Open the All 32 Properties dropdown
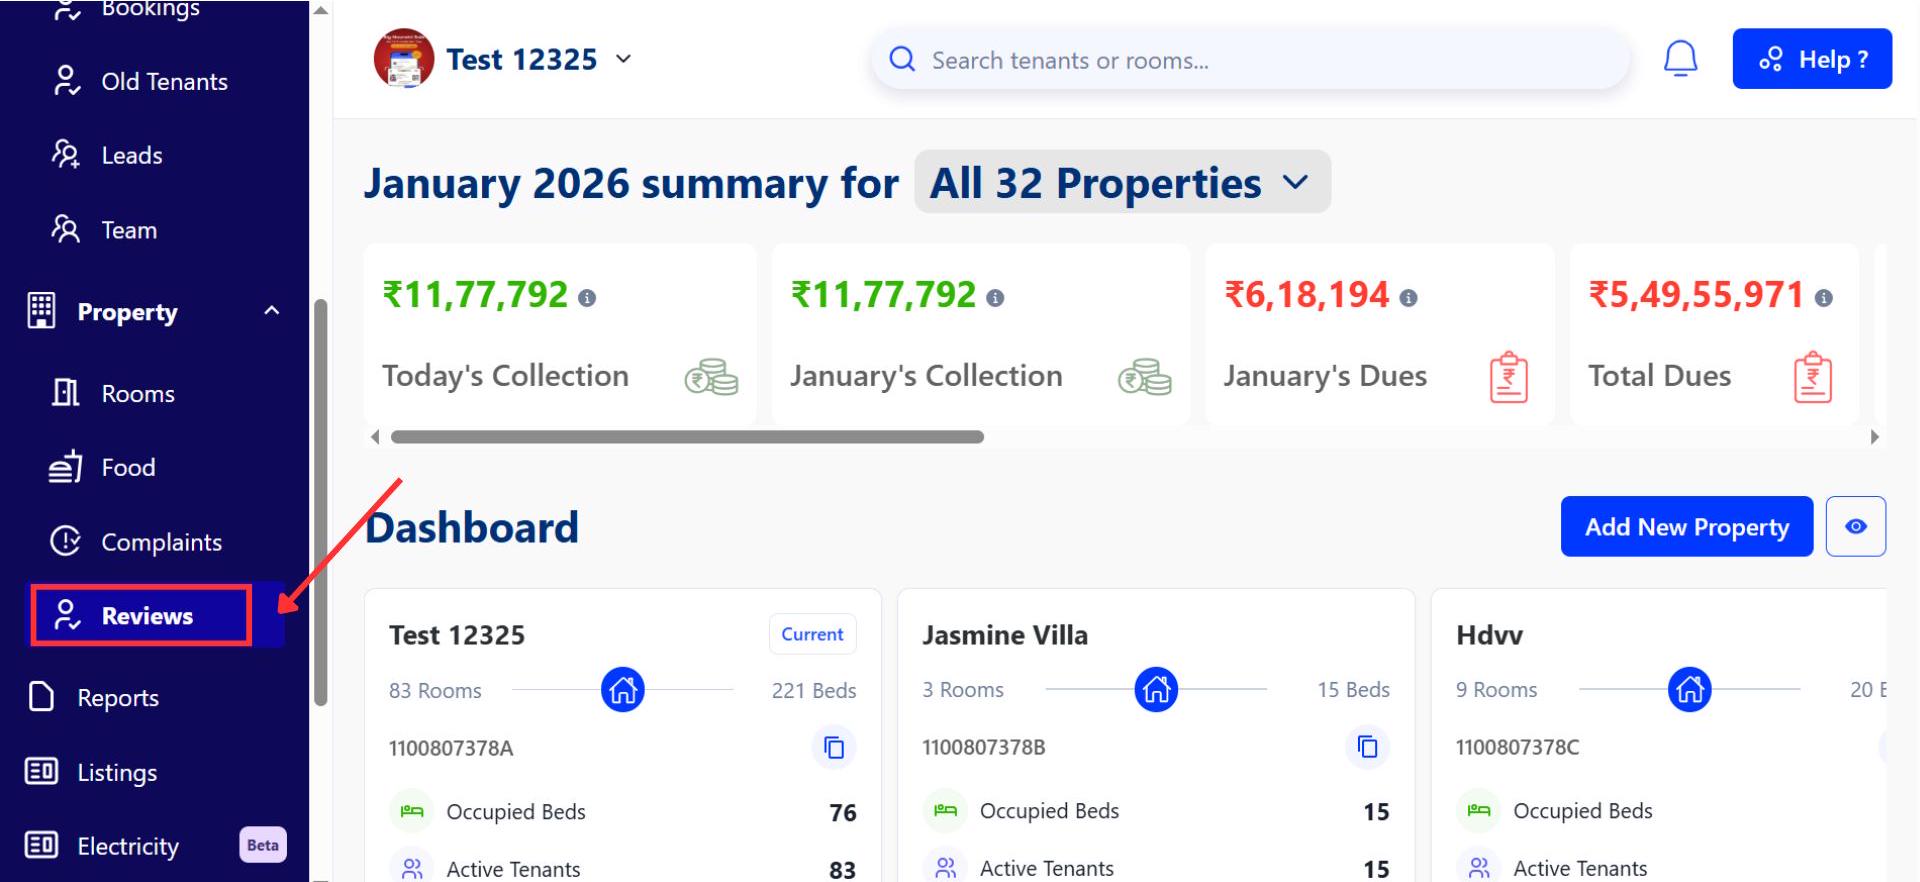The height and width of the screenshot is (882, 1920). coord(1121,183)
